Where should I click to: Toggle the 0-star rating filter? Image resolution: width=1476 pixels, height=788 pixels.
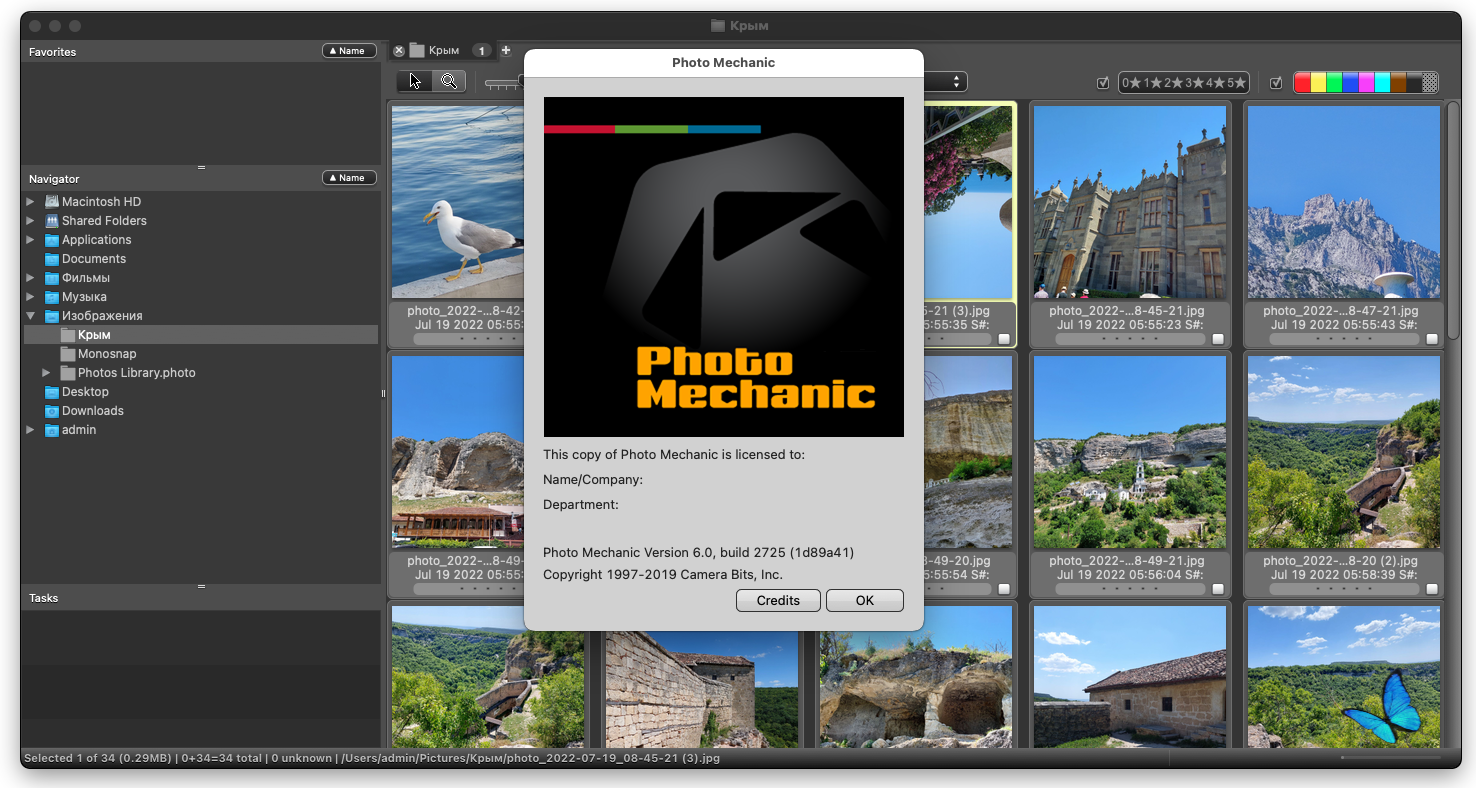click(1132, 83)
